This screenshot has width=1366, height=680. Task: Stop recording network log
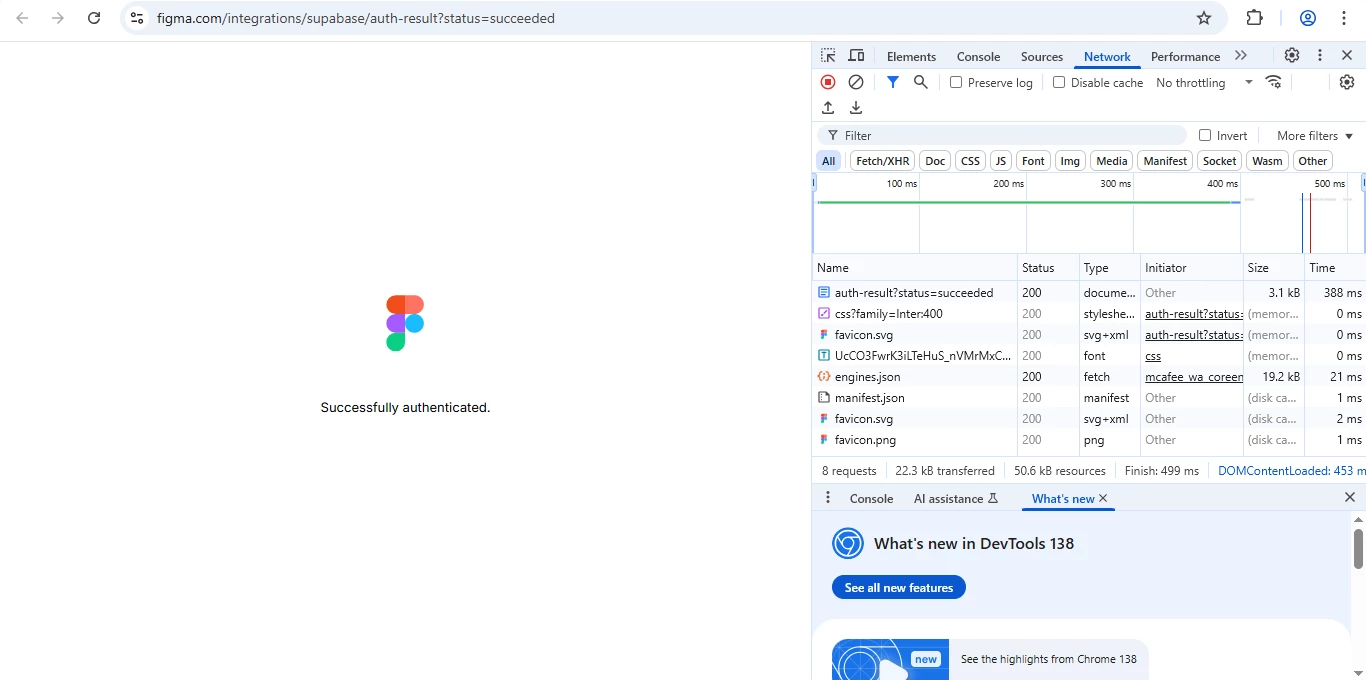[828, 82]
